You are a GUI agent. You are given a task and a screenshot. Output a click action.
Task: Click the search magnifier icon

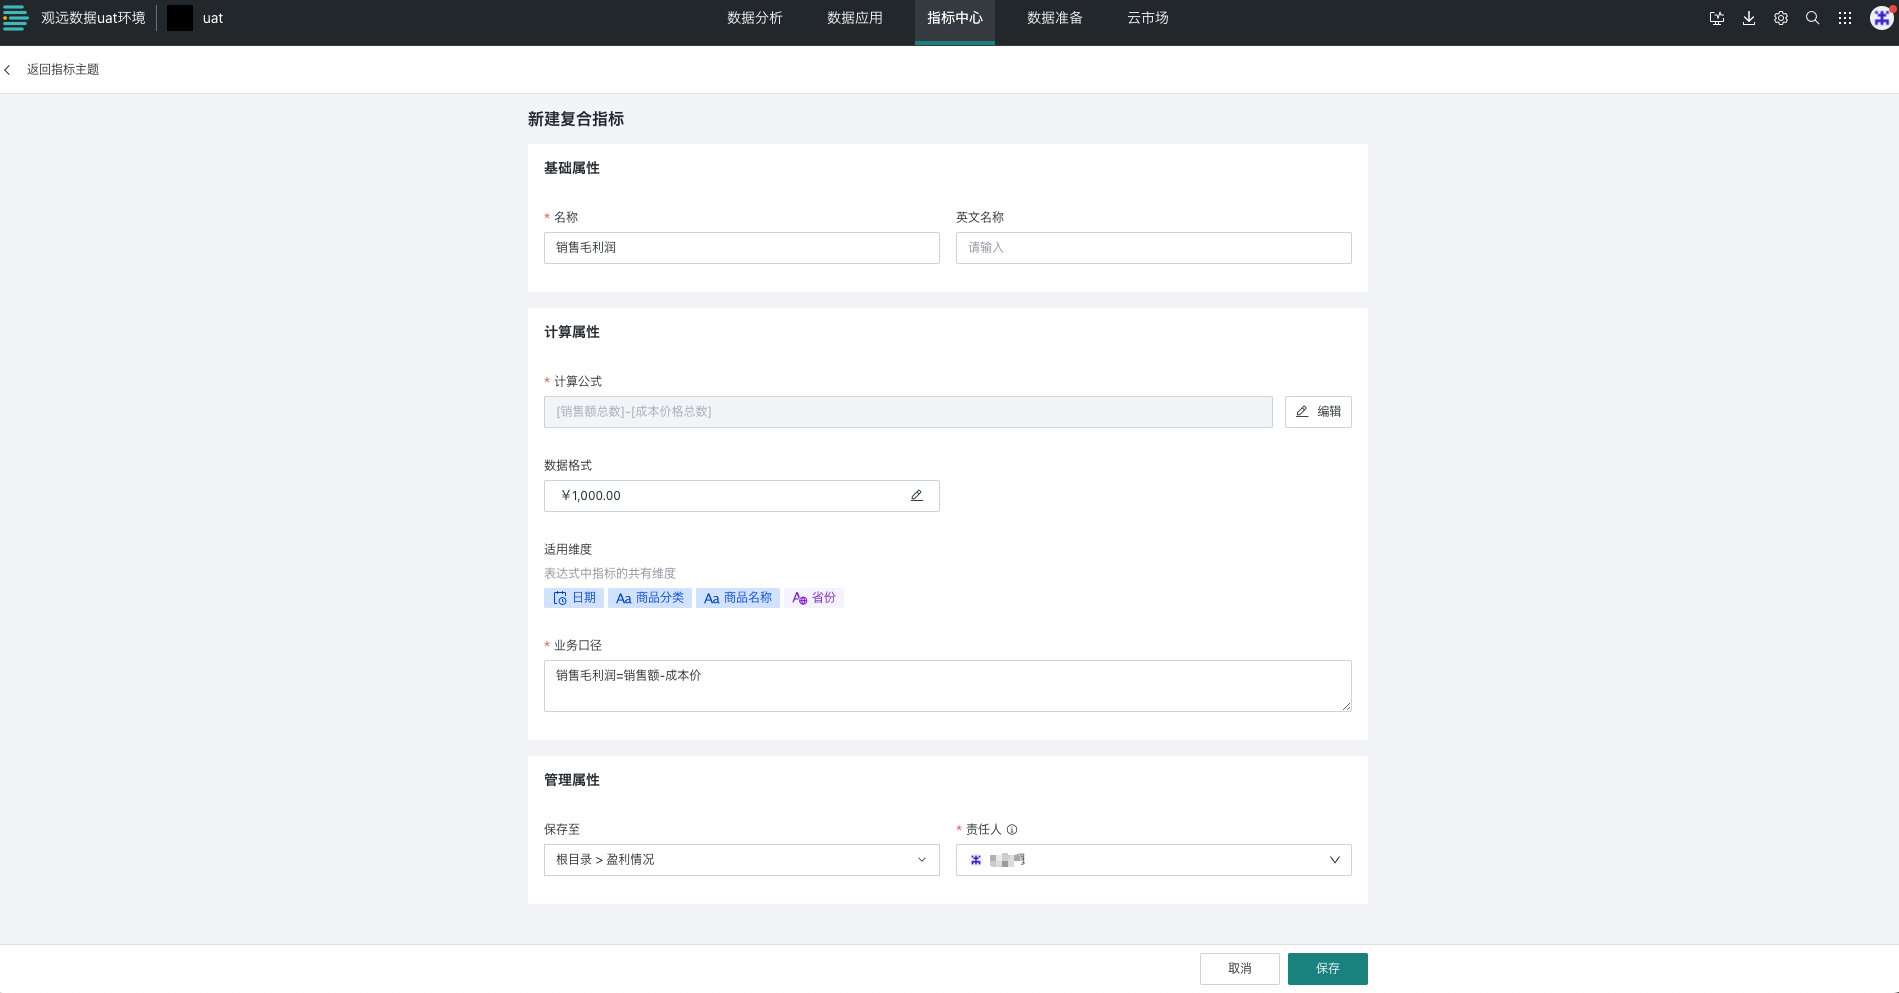(1813, 18)
